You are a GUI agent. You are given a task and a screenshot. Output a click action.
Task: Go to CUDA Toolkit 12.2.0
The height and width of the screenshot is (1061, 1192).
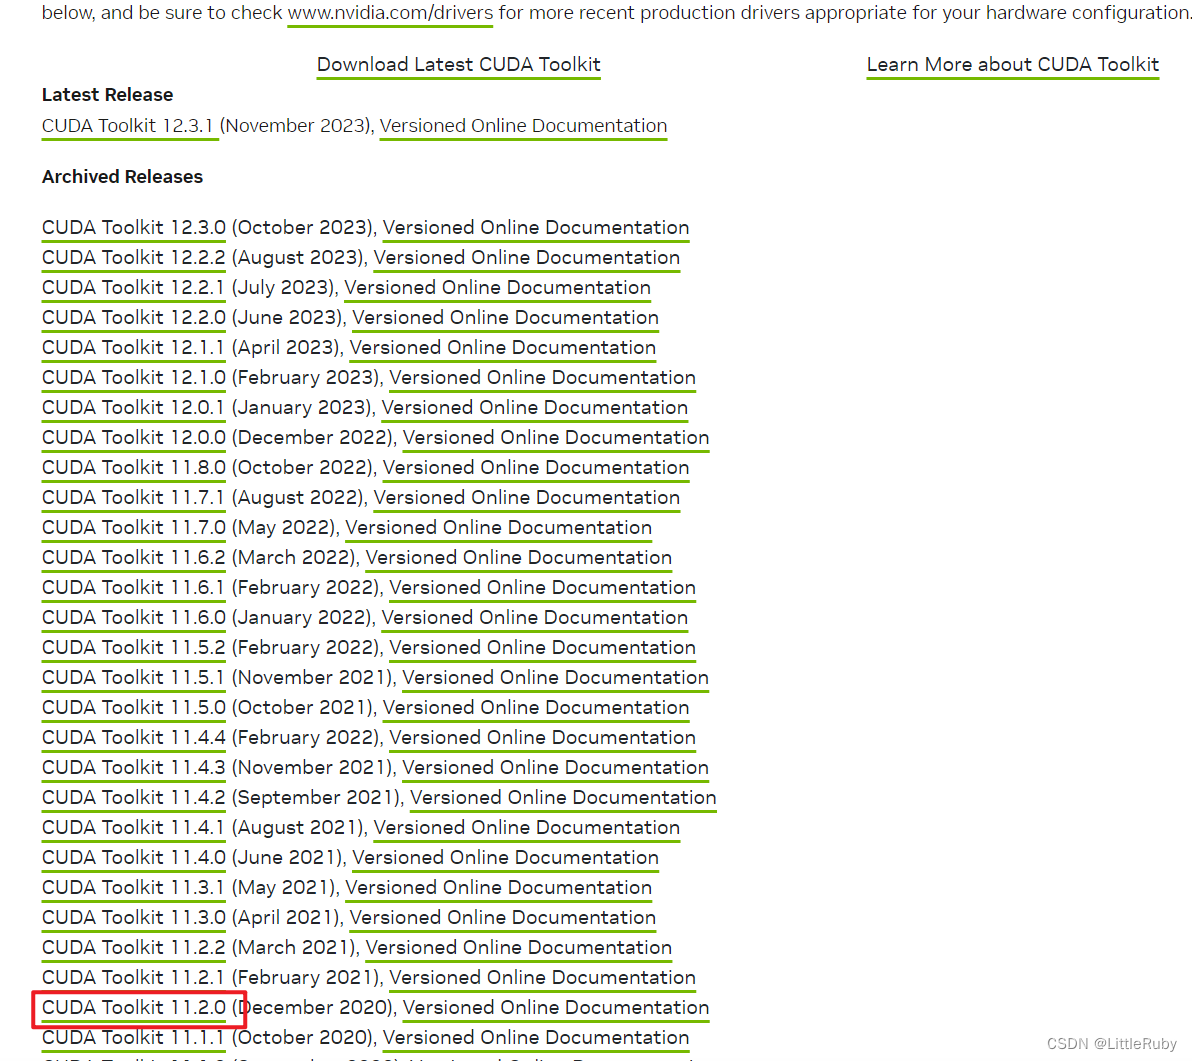pyautogui.click(x=134, y=318)
